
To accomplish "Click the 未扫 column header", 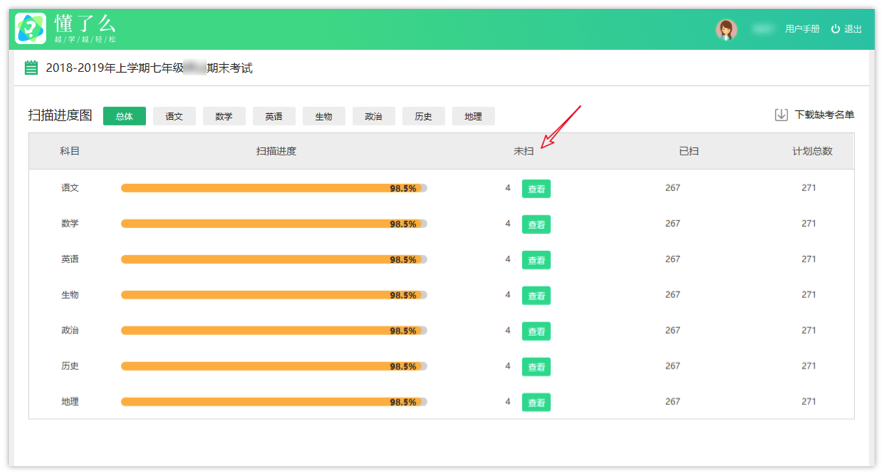I will (x=524, y=151).
